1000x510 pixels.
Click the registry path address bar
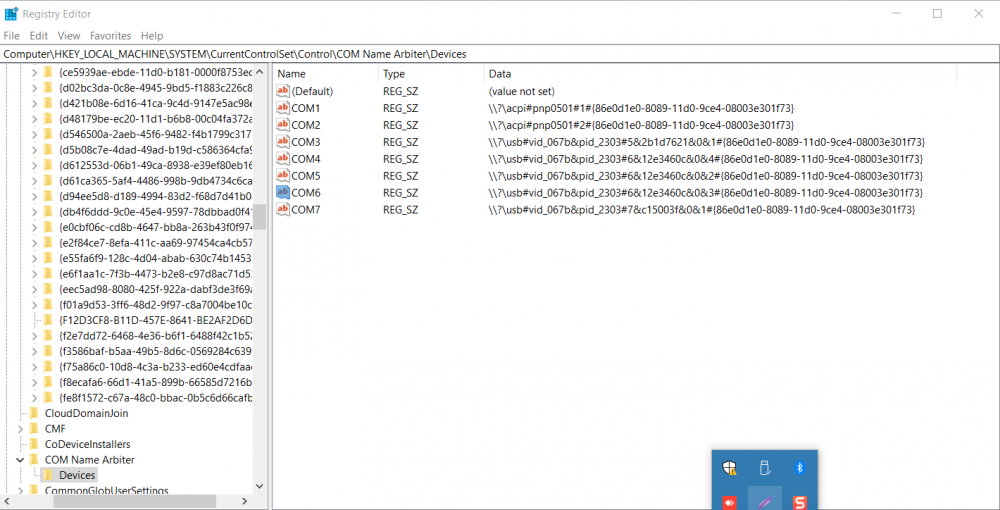click(x=500, y=54)
